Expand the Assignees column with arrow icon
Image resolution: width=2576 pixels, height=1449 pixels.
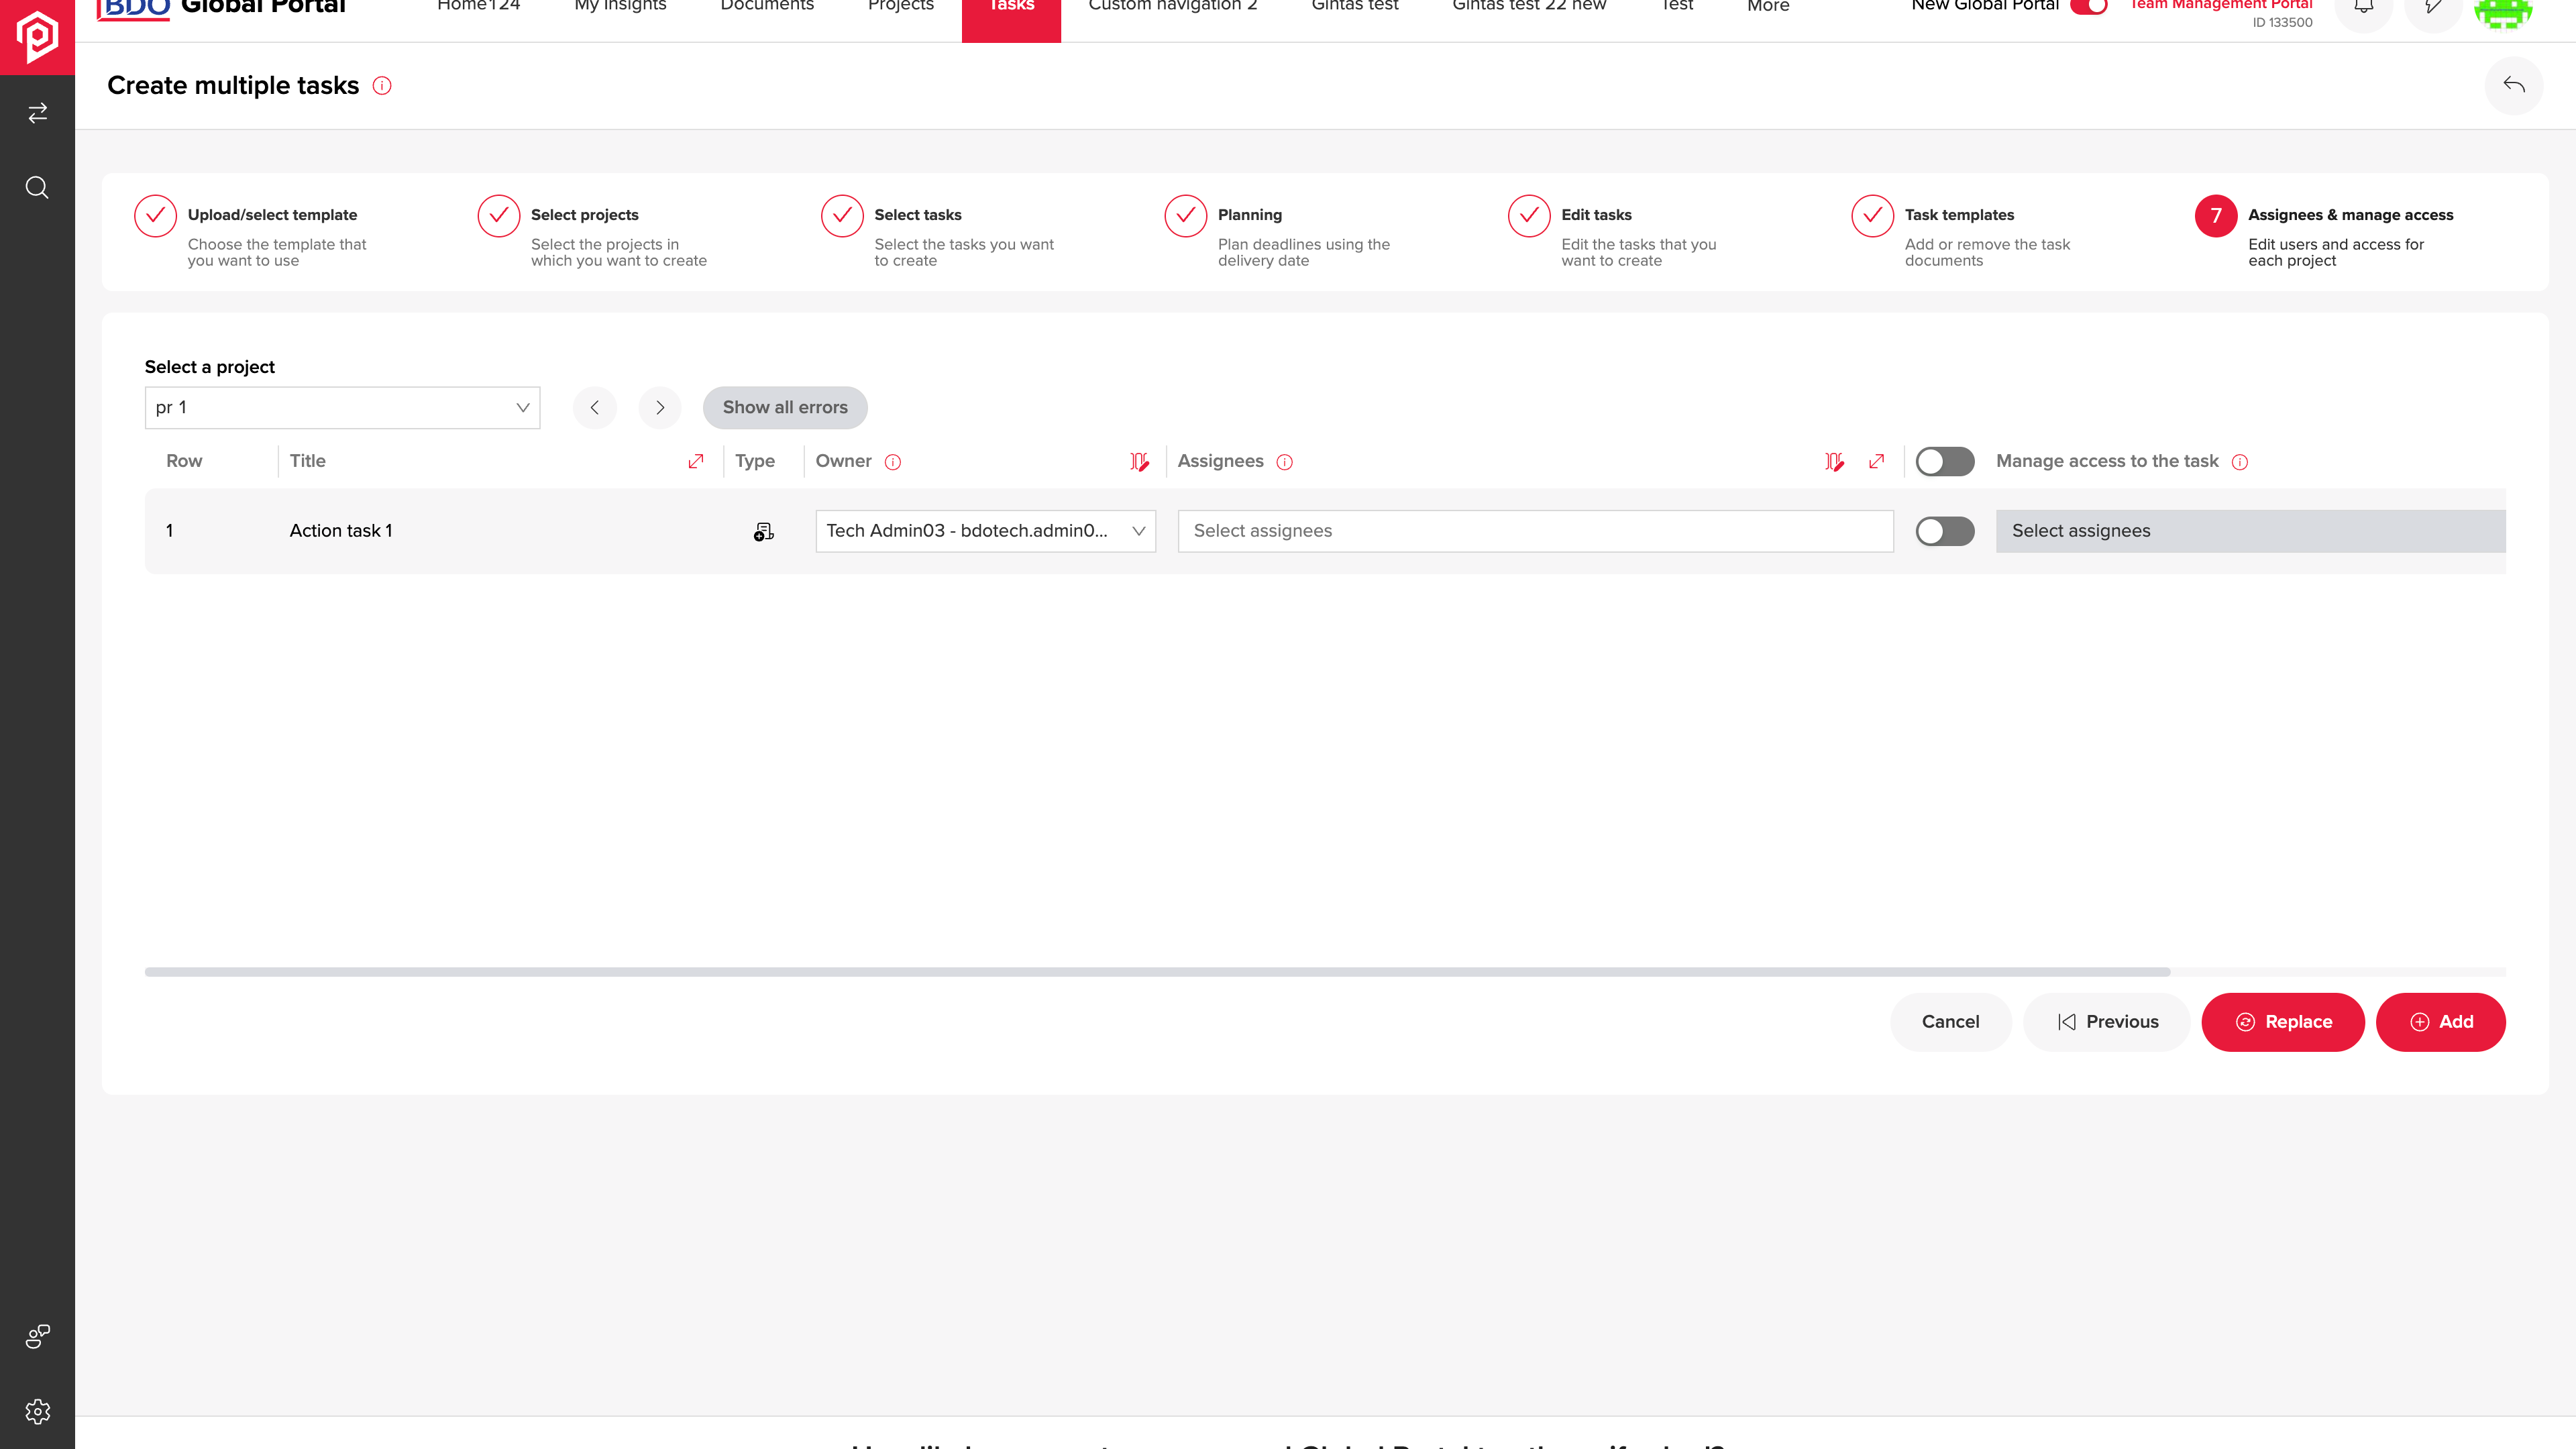click(x=1877, y=461)
